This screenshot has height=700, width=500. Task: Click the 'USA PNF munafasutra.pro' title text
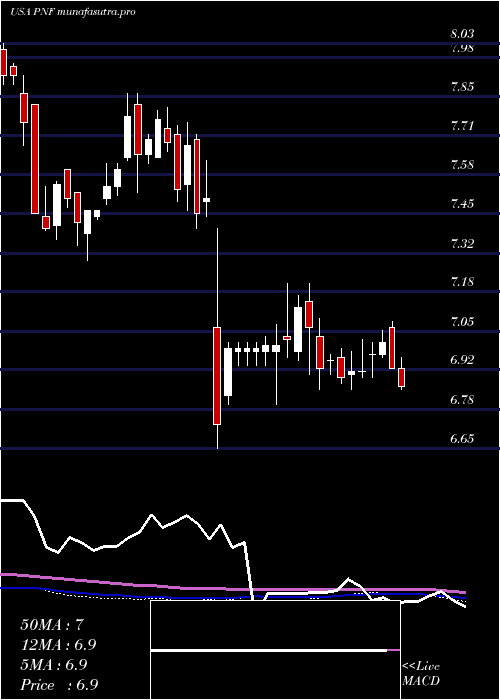(73, 12)
